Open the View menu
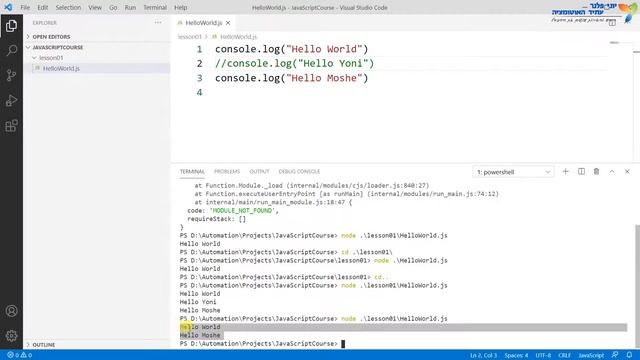640x360 pixels. (95, 7)
